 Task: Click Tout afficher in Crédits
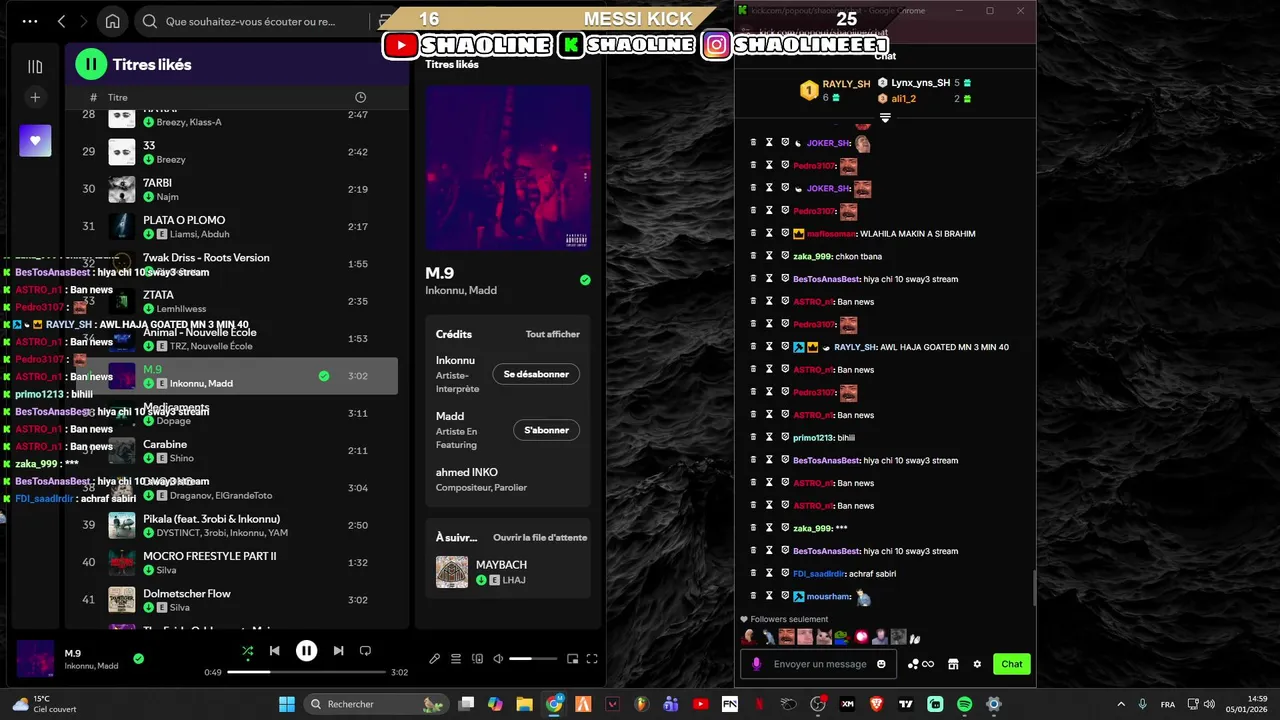click(x=553, y=334)
